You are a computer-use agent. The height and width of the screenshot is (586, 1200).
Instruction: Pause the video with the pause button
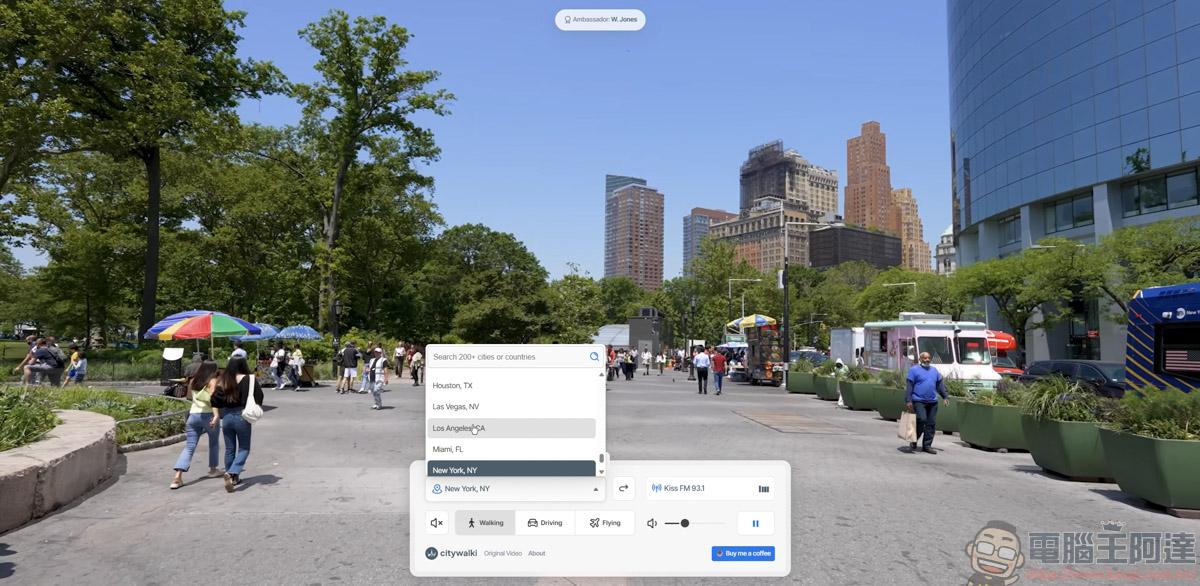(x=756, y=523)
